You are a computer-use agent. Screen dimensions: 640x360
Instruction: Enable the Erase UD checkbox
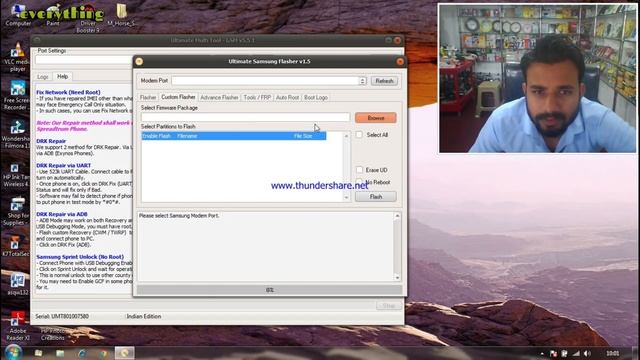coord(359,170)
